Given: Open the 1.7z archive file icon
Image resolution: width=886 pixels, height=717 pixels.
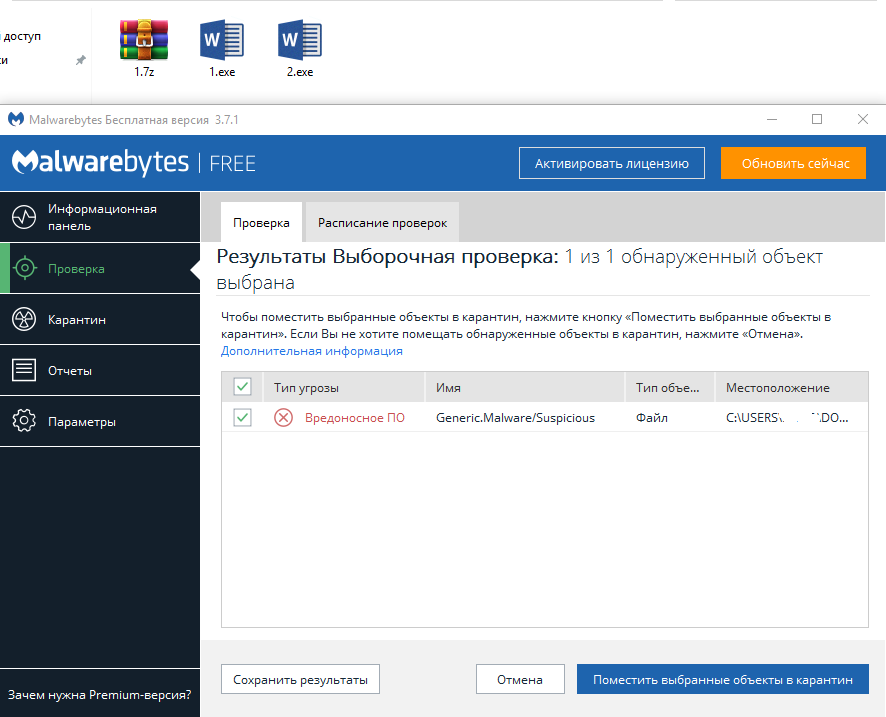Looking at the screenshot, I should [144, 41].
